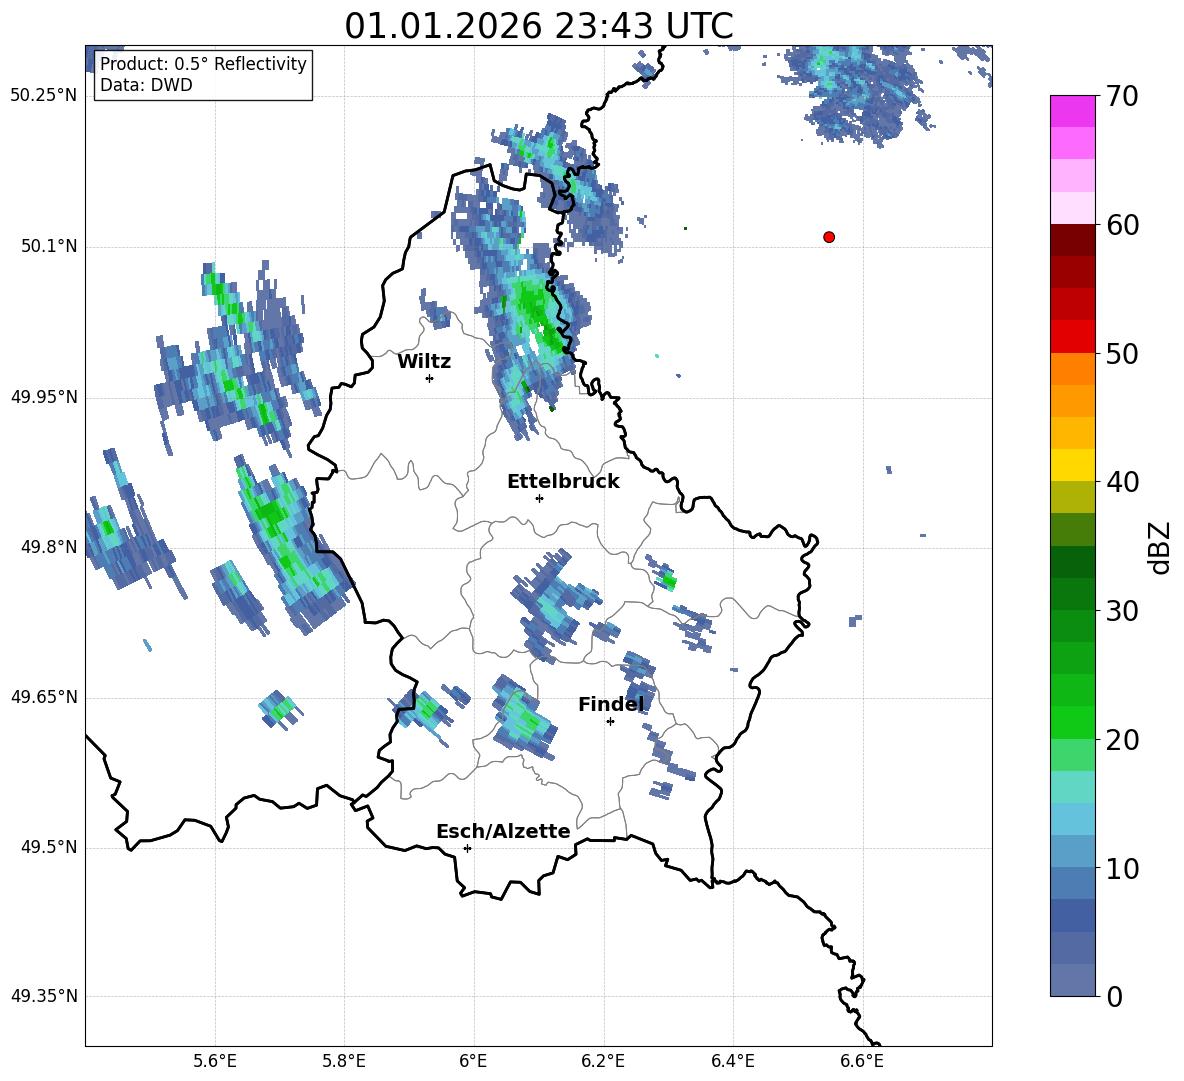Pick the light blue colorbar swatch above 10
The image size is (1184, 1081).
1072,852
